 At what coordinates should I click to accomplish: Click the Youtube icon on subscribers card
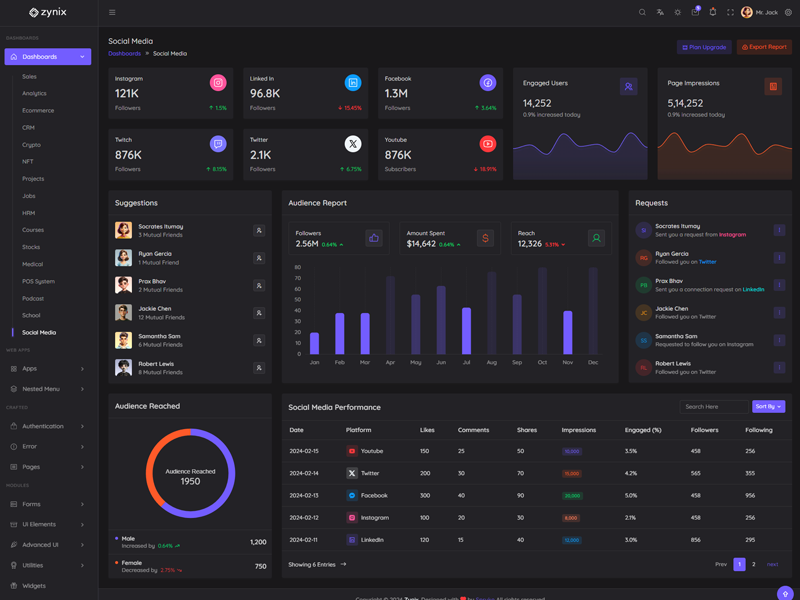[x=487, y=144]
